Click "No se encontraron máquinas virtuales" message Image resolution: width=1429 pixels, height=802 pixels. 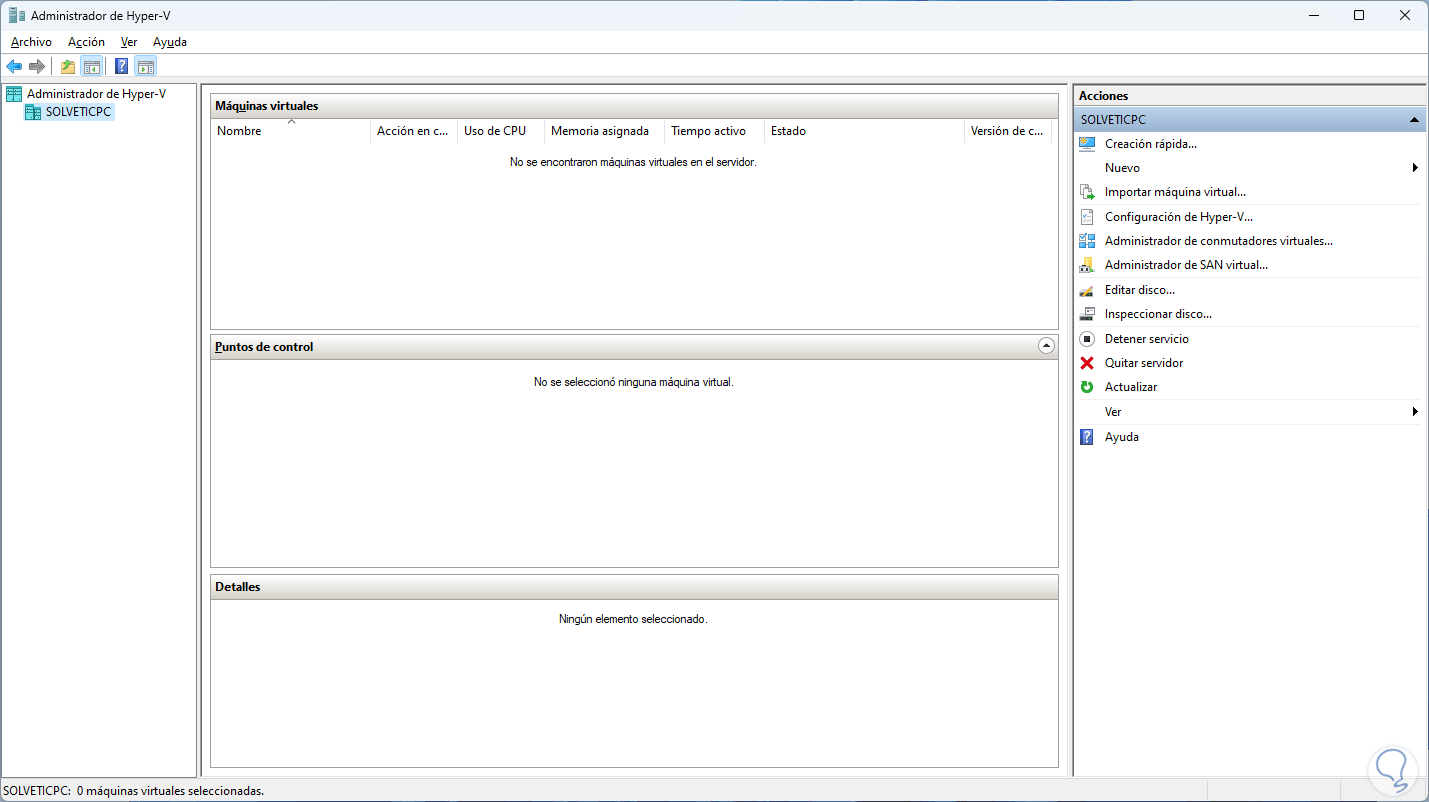tap(633, 162)
